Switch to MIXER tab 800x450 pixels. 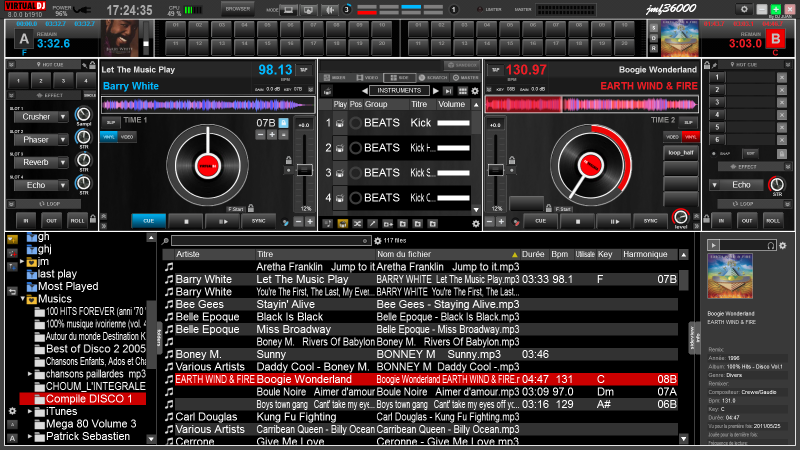pos(335,78)
